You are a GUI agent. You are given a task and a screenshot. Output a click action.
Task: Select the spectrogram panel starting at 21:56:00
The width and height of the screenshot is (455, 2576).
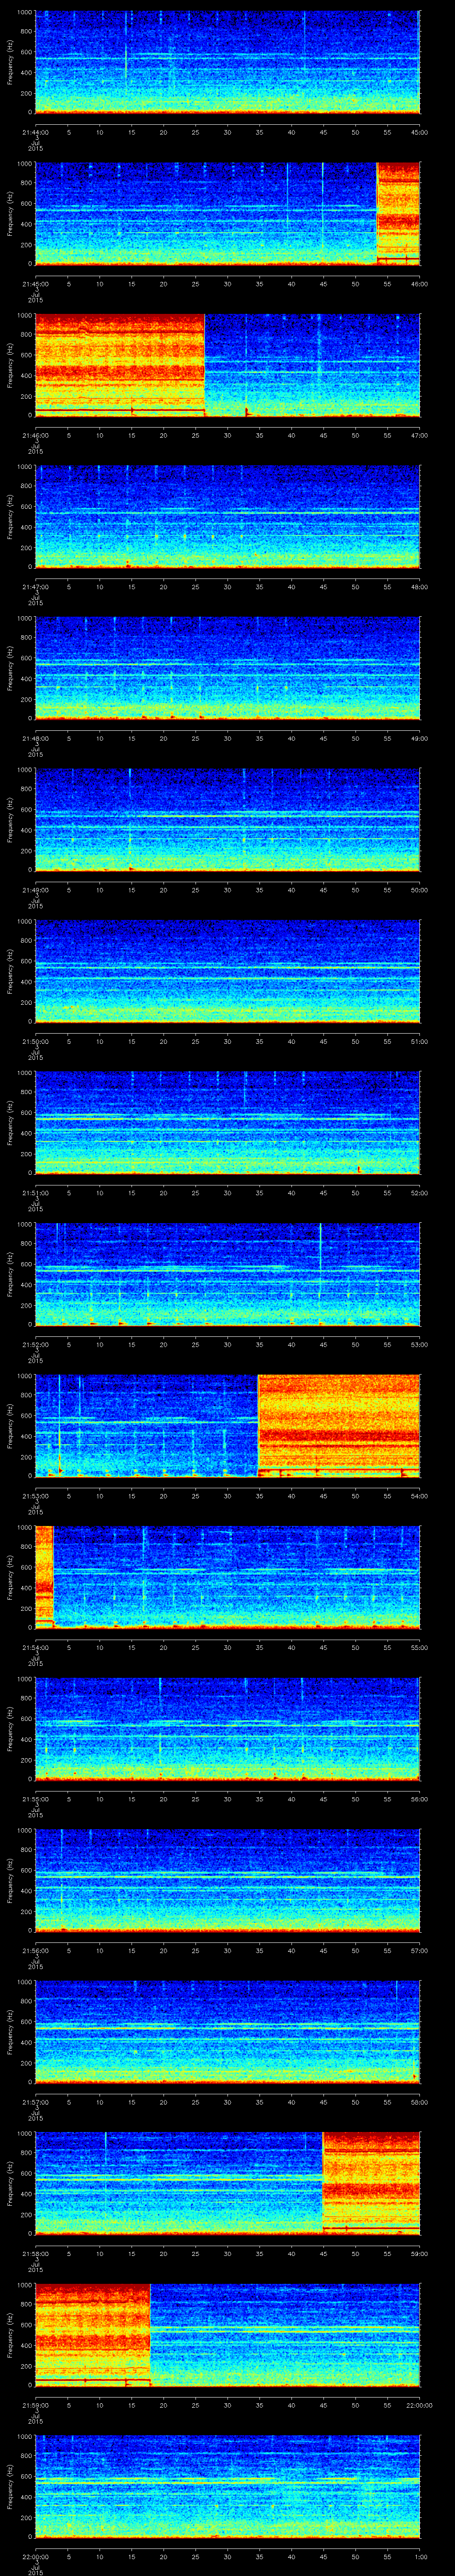(227, 1881)
